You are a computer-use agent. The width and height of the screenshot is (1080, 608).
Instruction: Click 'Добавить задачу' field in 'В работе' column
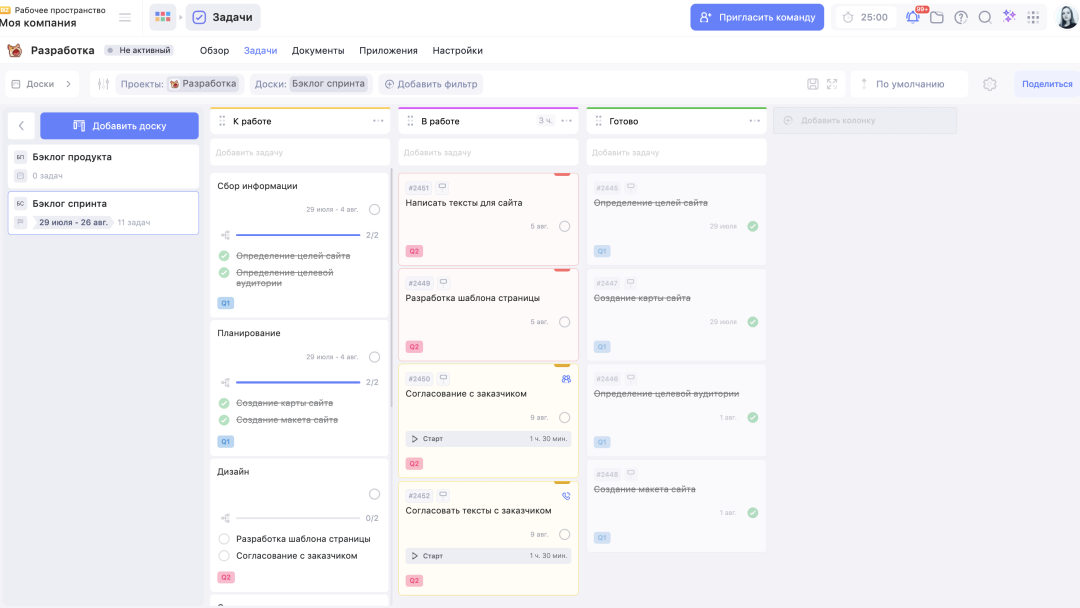tap(488, 152)
